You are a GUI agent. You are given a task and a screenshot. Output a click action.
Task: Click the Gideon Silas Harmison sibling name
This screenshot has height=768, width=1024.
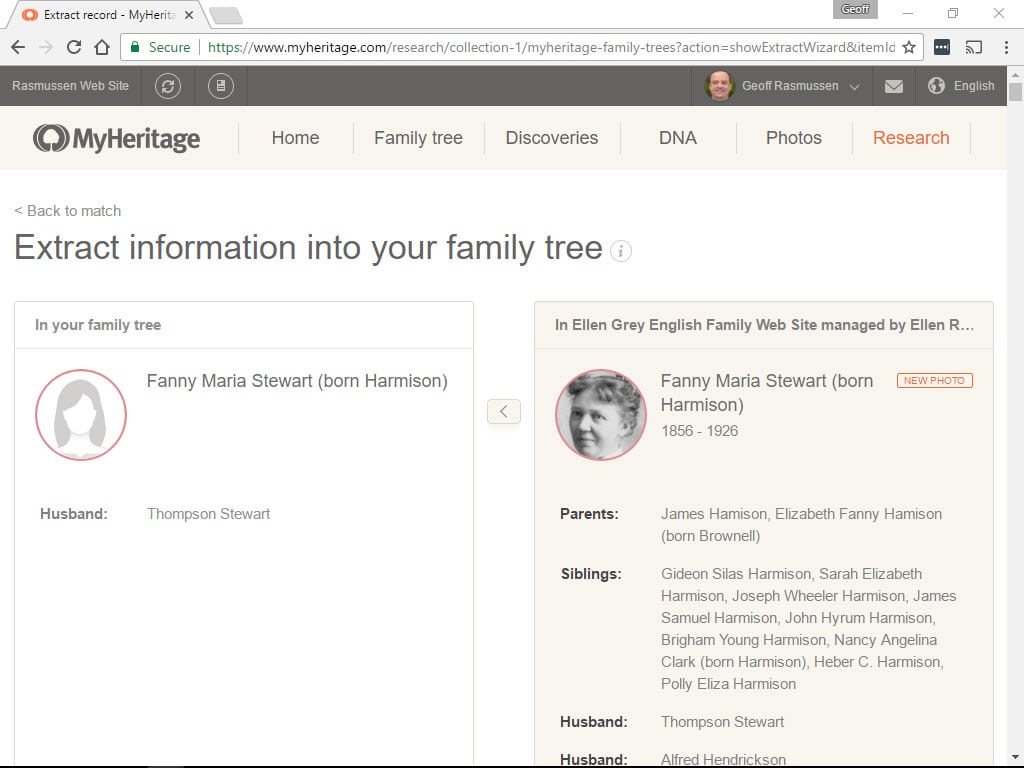tap(735, 574)
